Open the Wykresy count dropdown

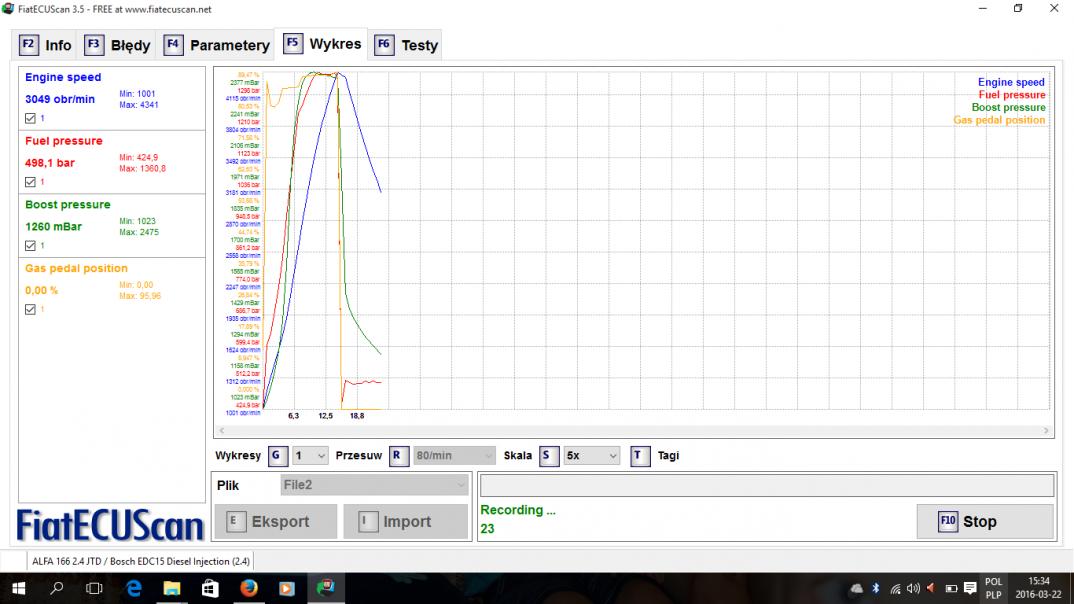[x=310, y=455]
